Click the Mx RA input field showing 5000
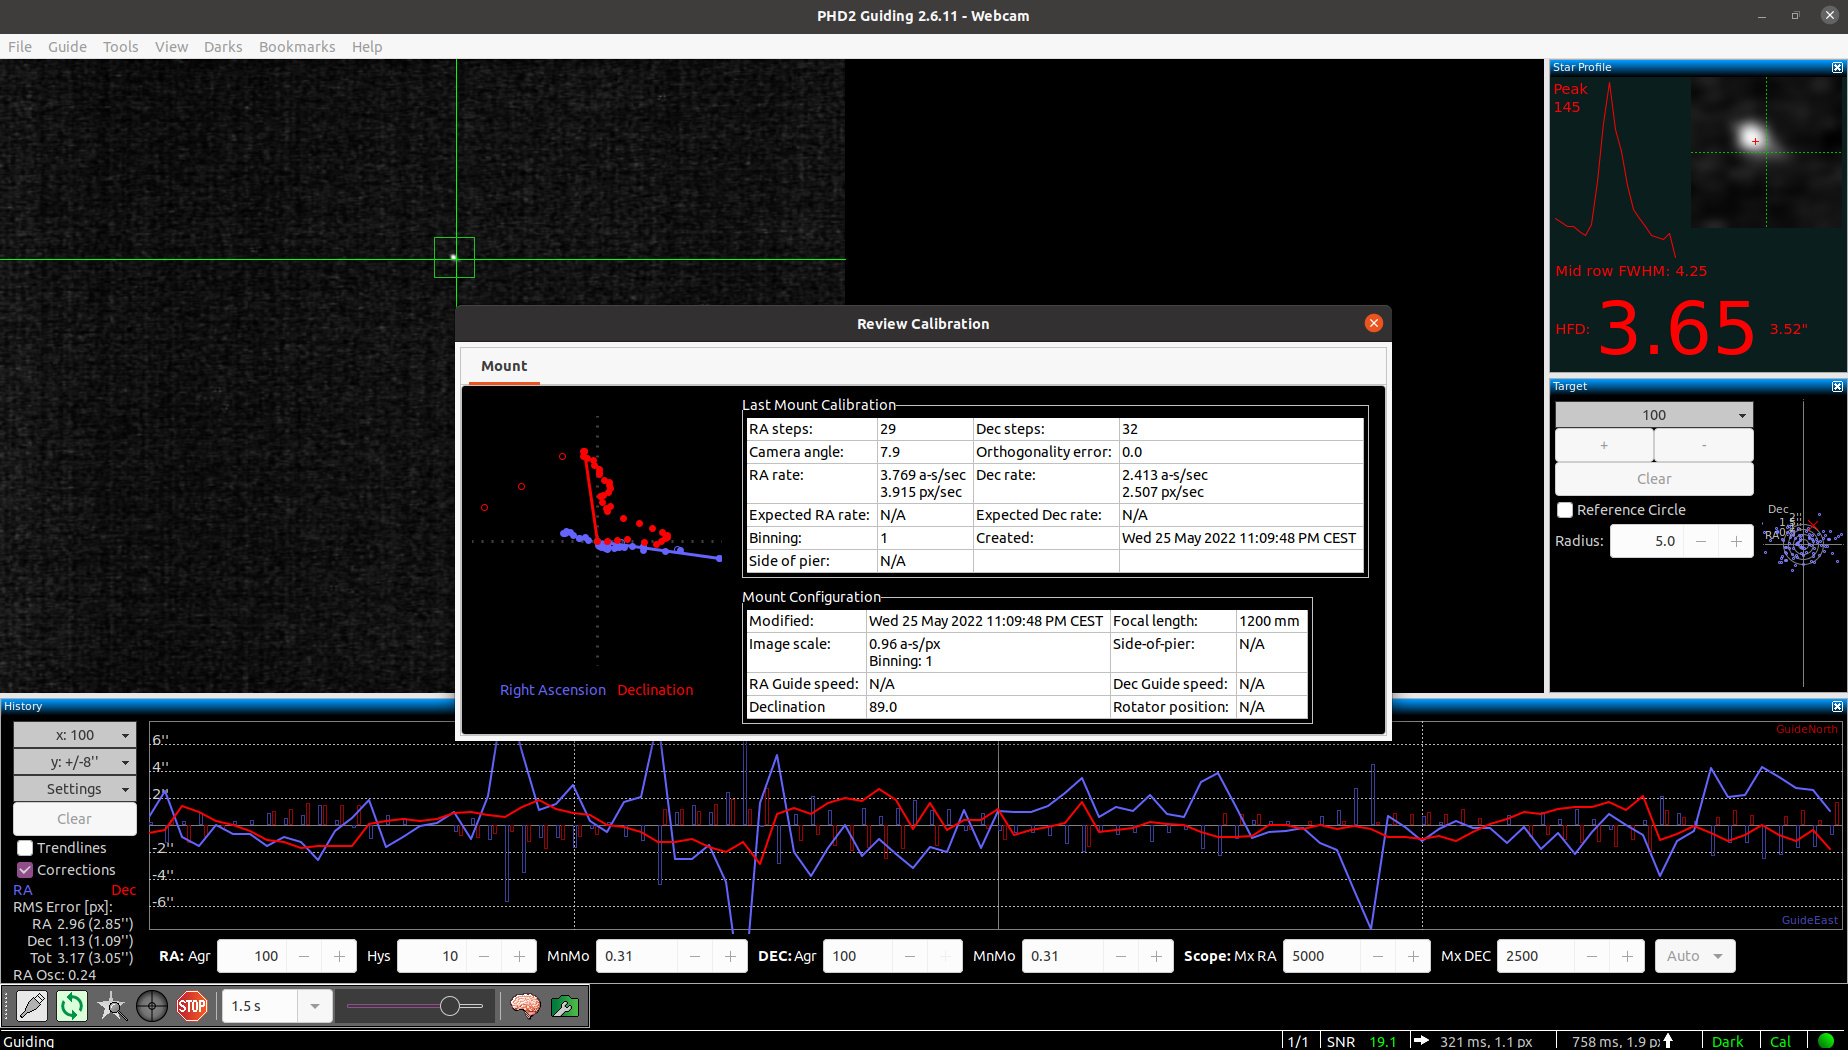 [1322, 956]
